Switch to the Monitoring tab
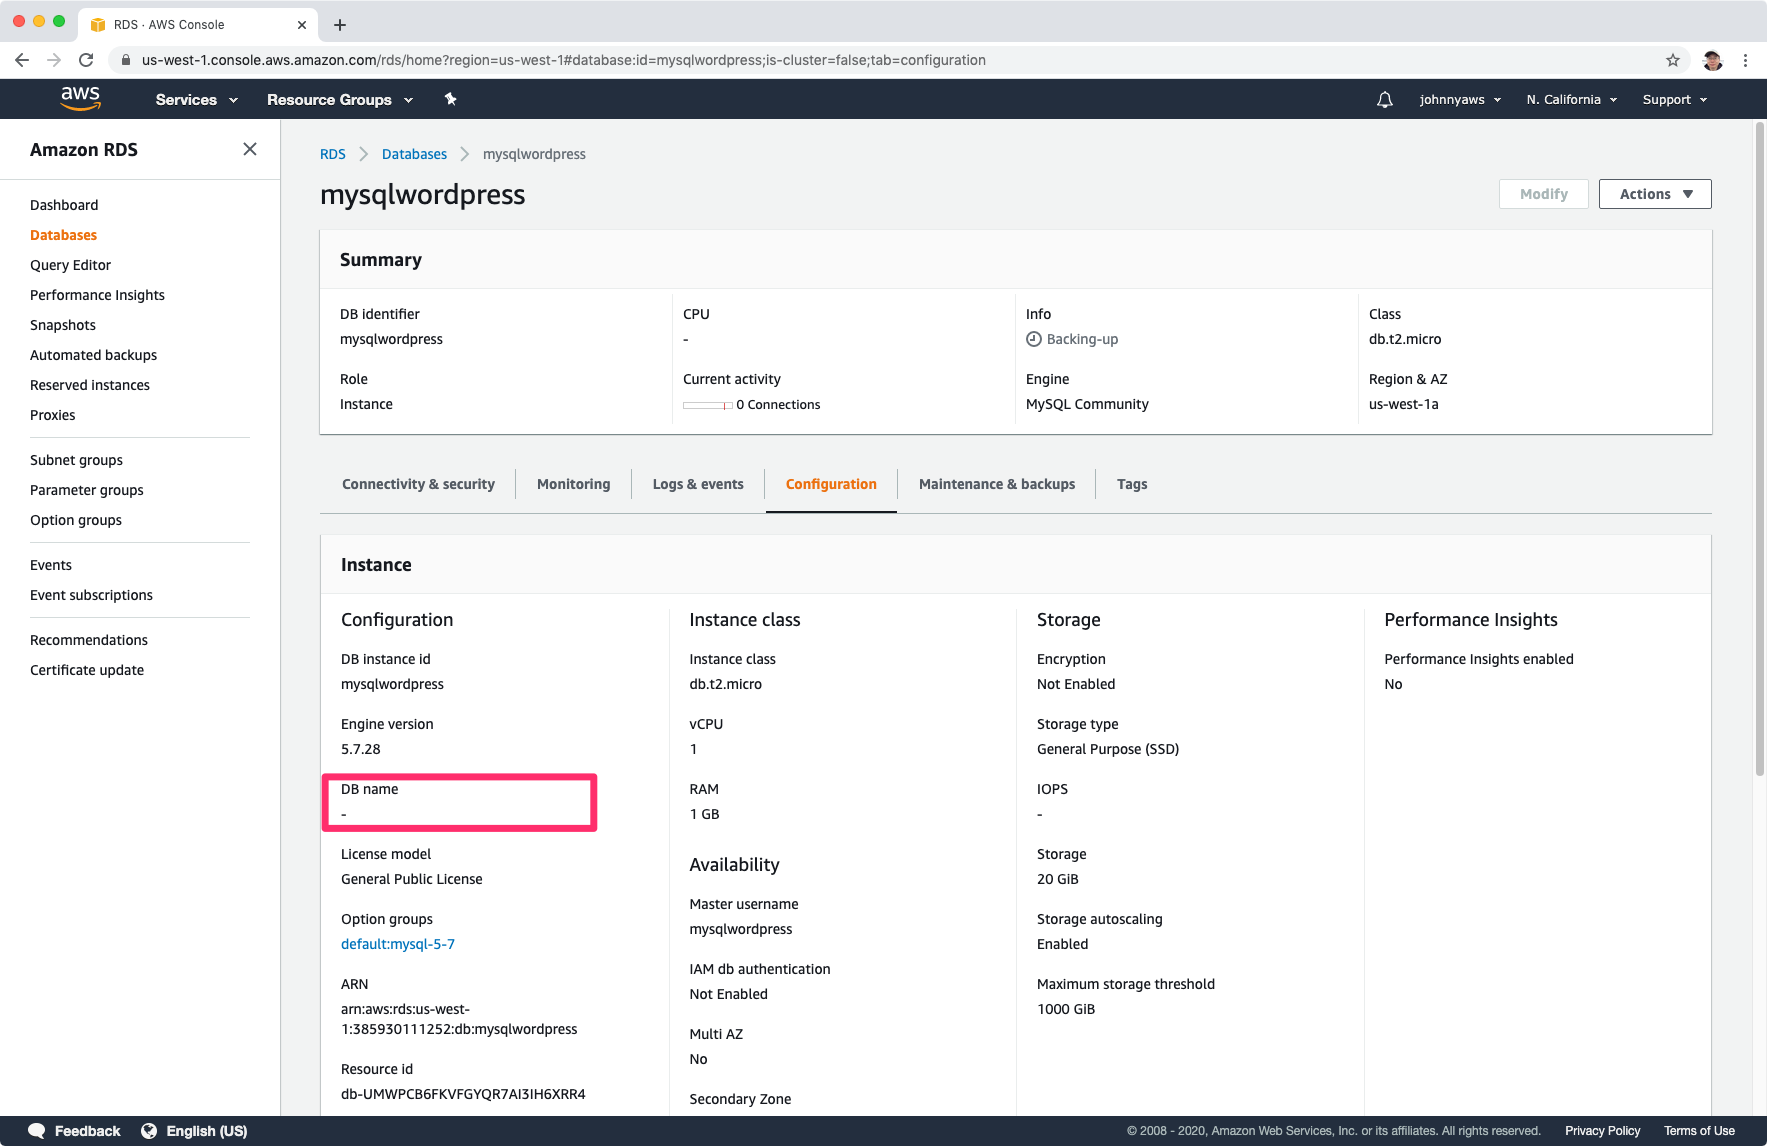The image size is (1767, 1146). (573, 484)
